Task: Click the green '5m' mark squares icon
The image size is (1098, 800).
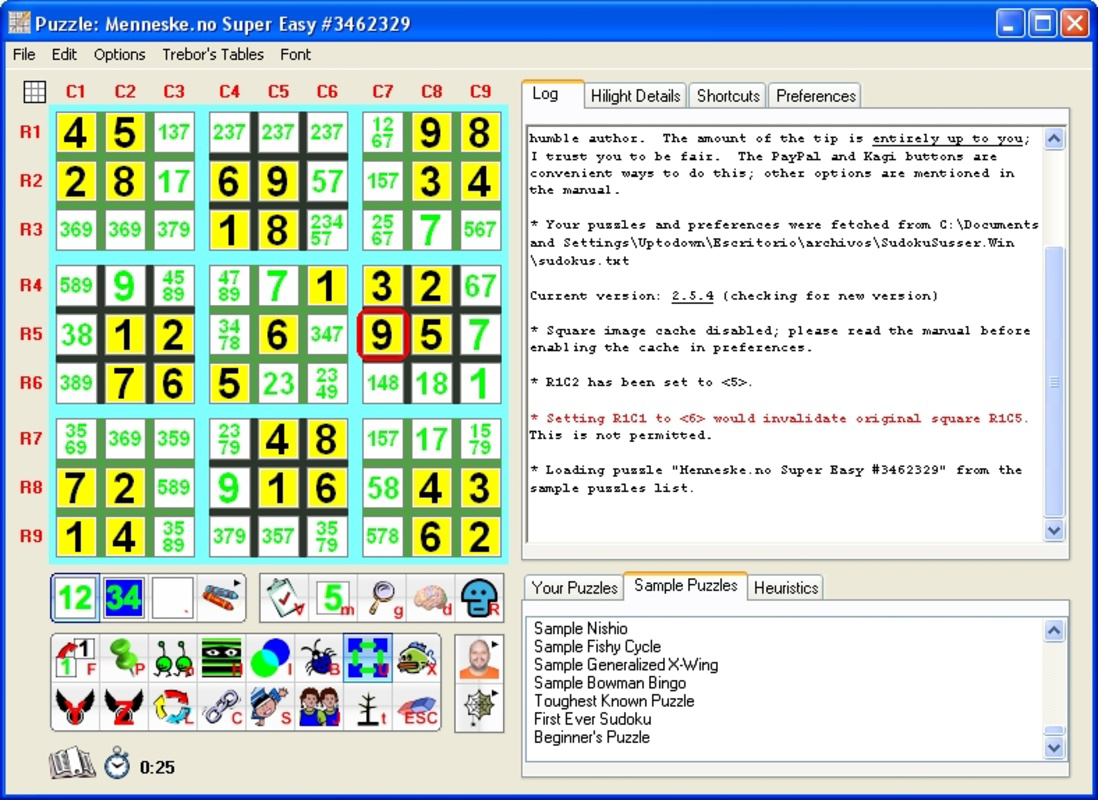Action: pyautogui.click(x=333, y=598)
